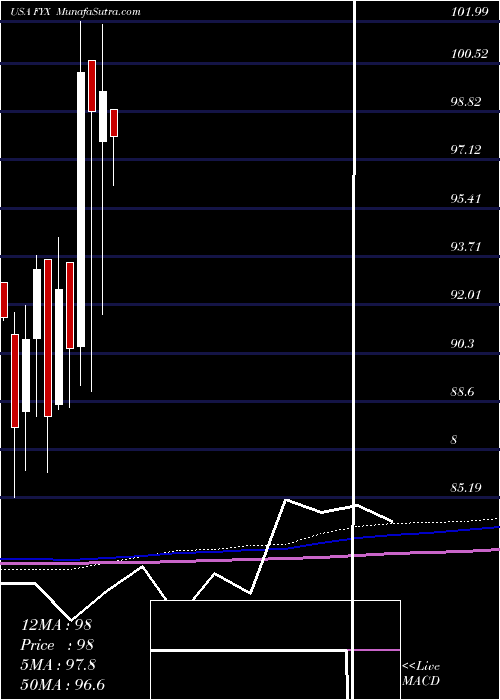Select the 95.41 price axis label

point(466,198)
